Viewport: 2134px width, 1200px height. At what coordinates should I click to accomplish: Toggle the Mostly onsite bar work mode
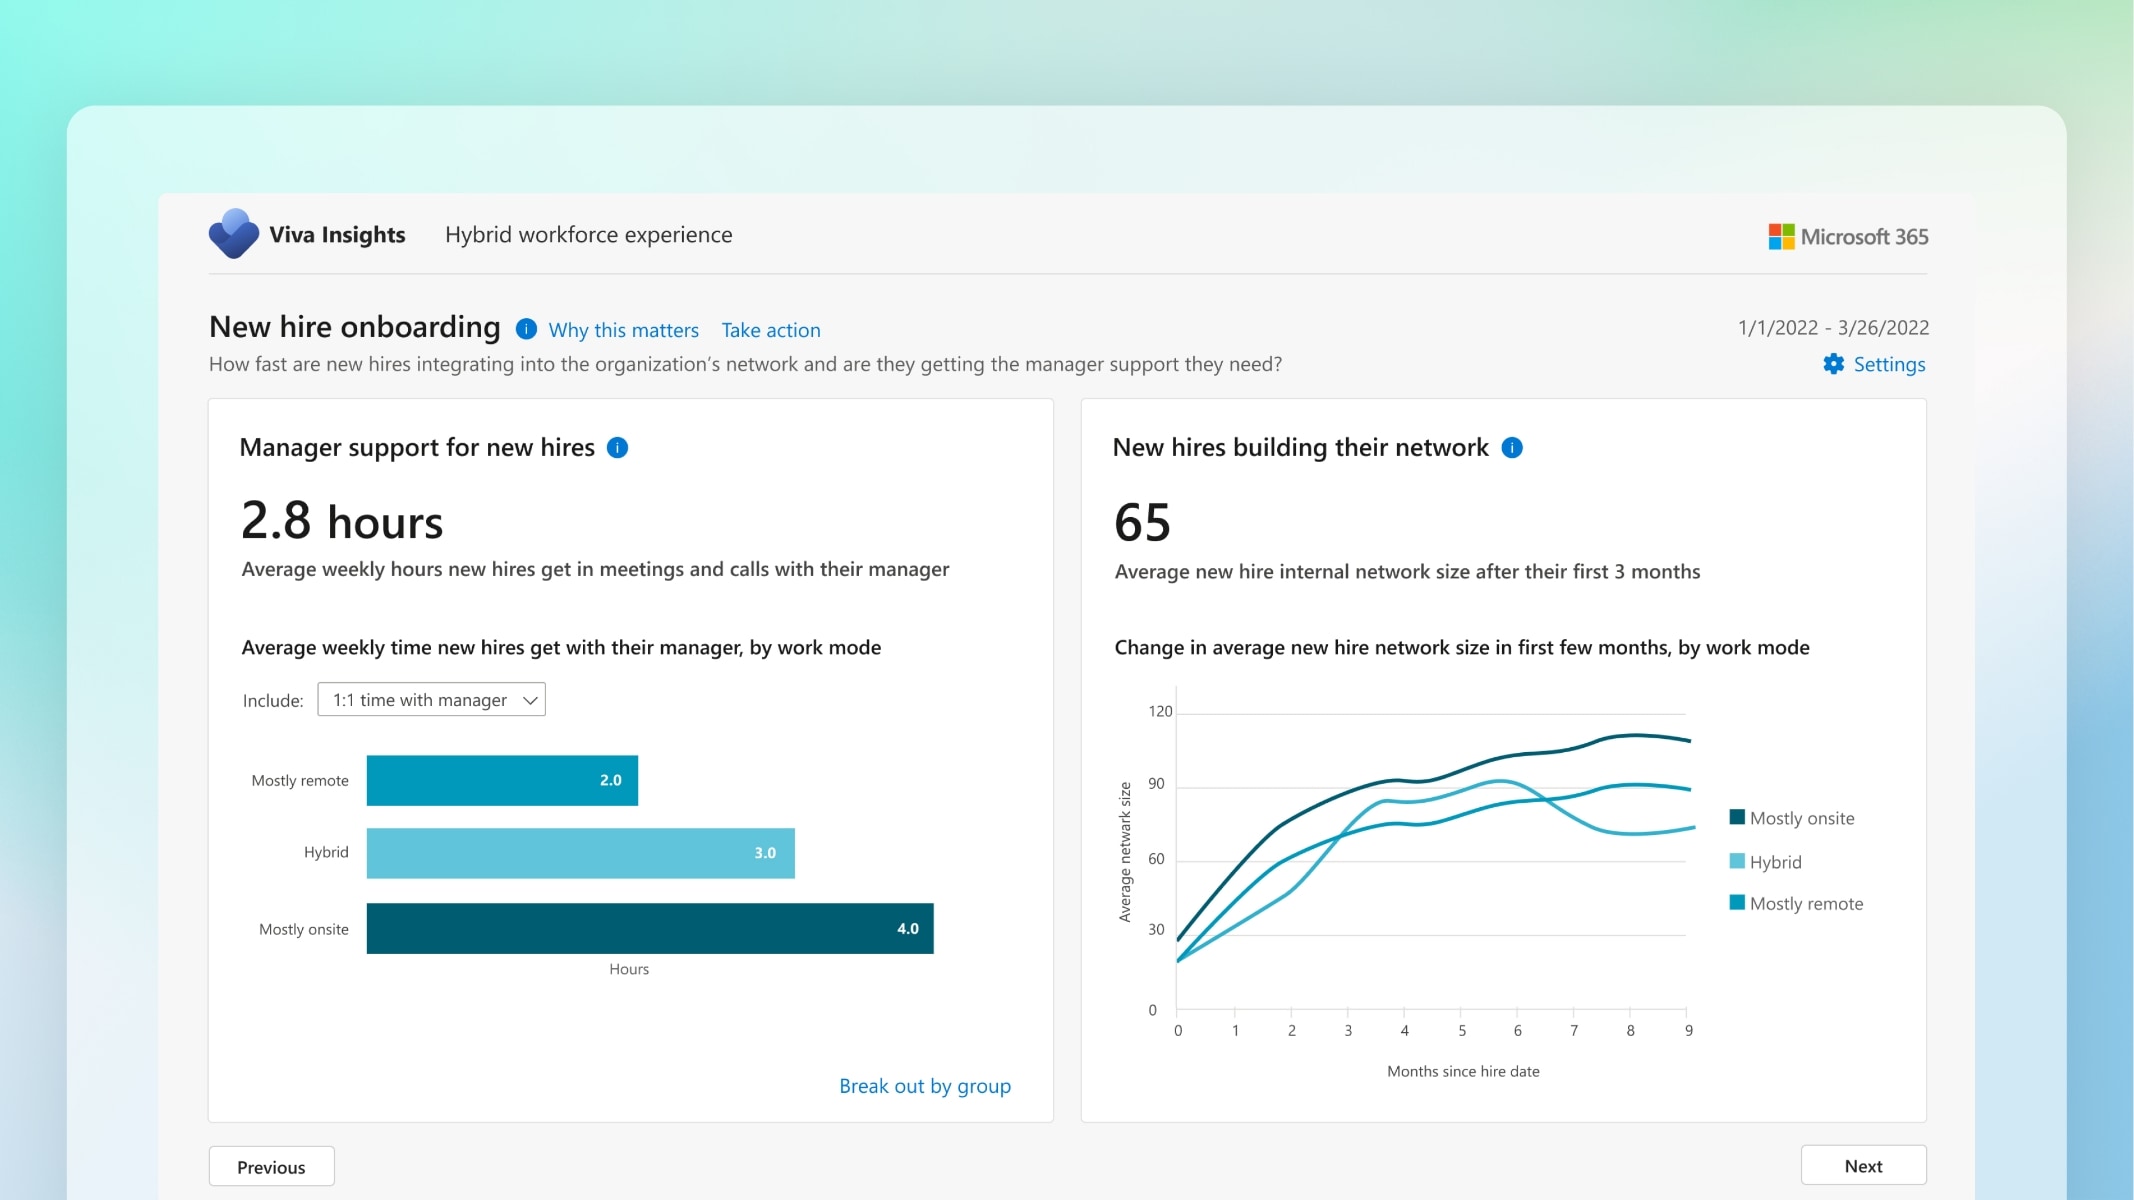[649, 927]
